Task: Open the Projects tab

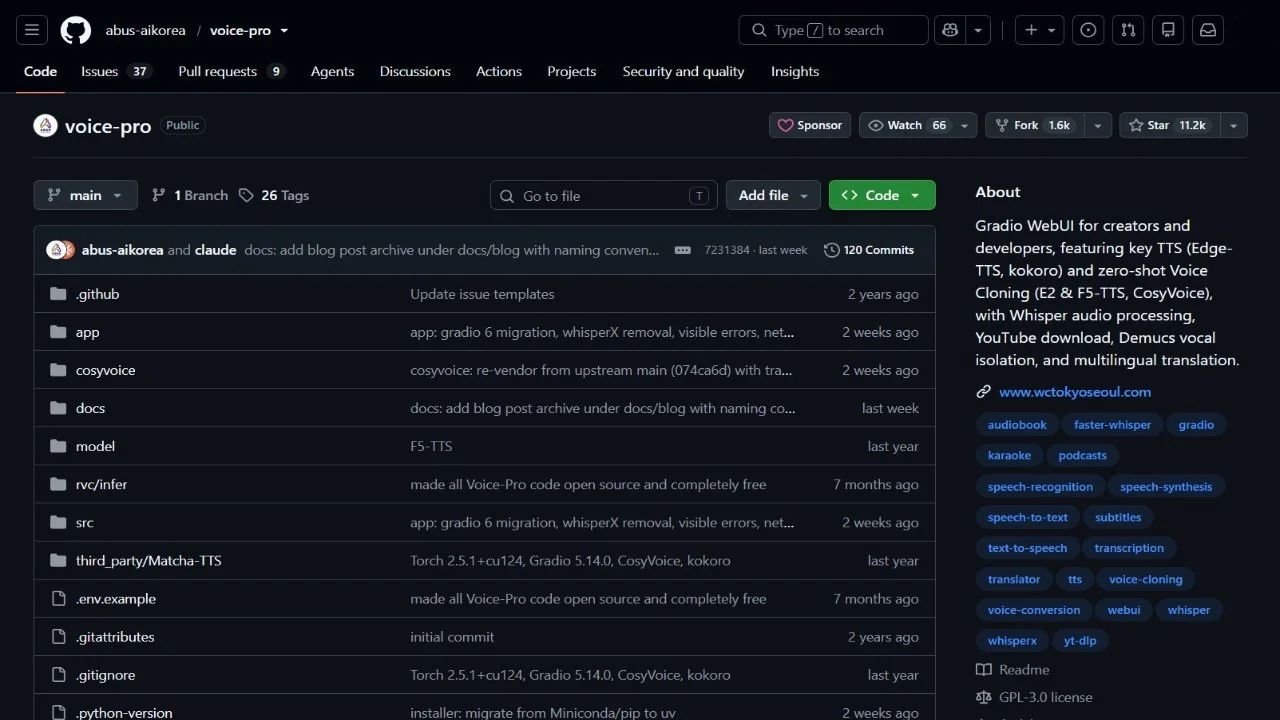Action: 572,71
